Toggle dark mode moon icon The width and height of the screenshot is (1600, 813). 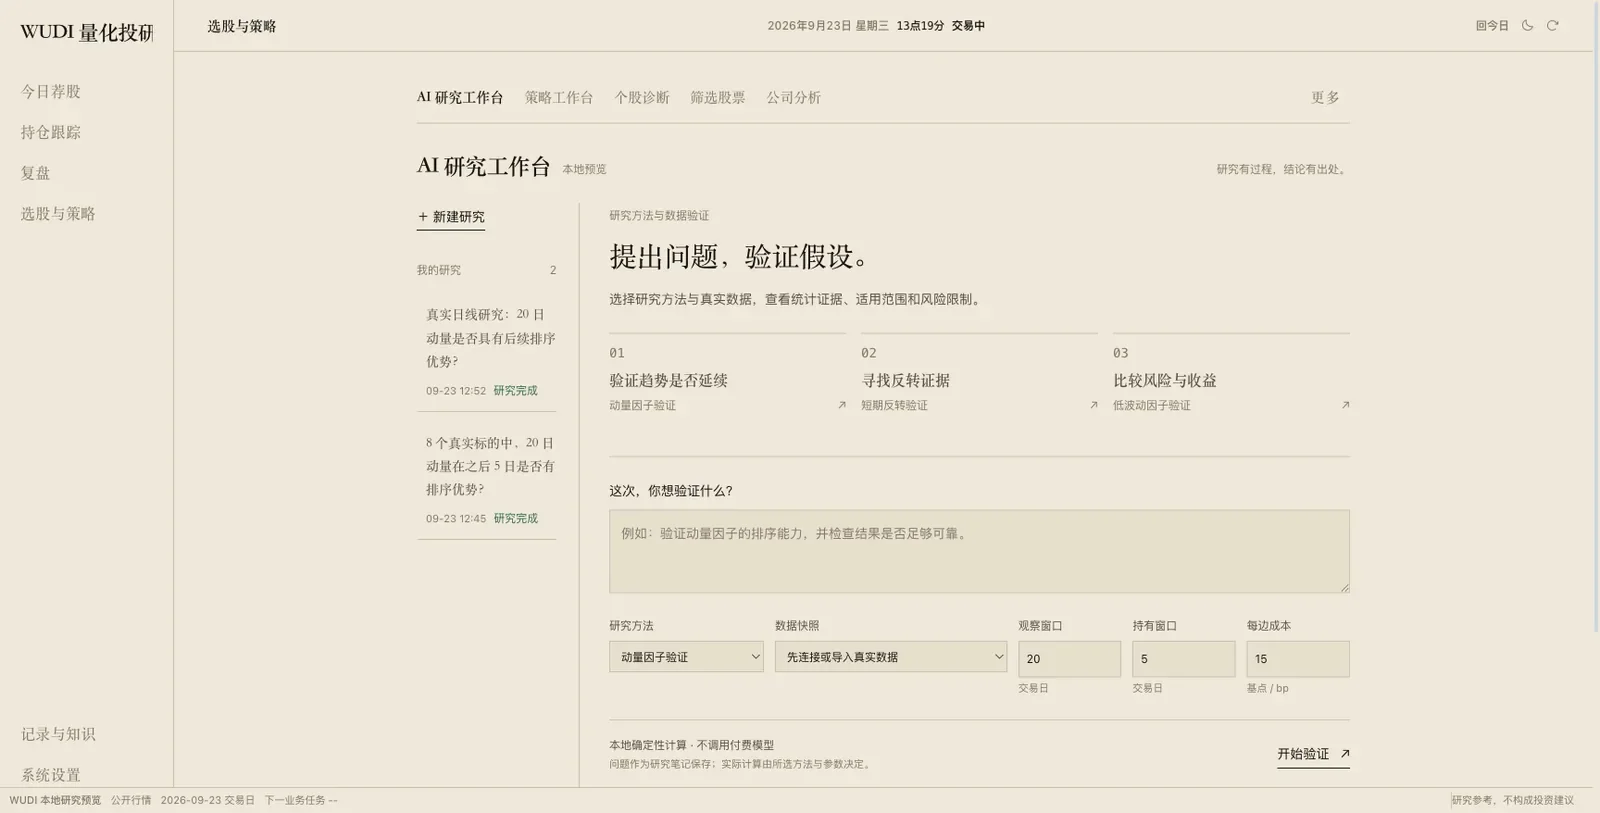coord(1527,26)
